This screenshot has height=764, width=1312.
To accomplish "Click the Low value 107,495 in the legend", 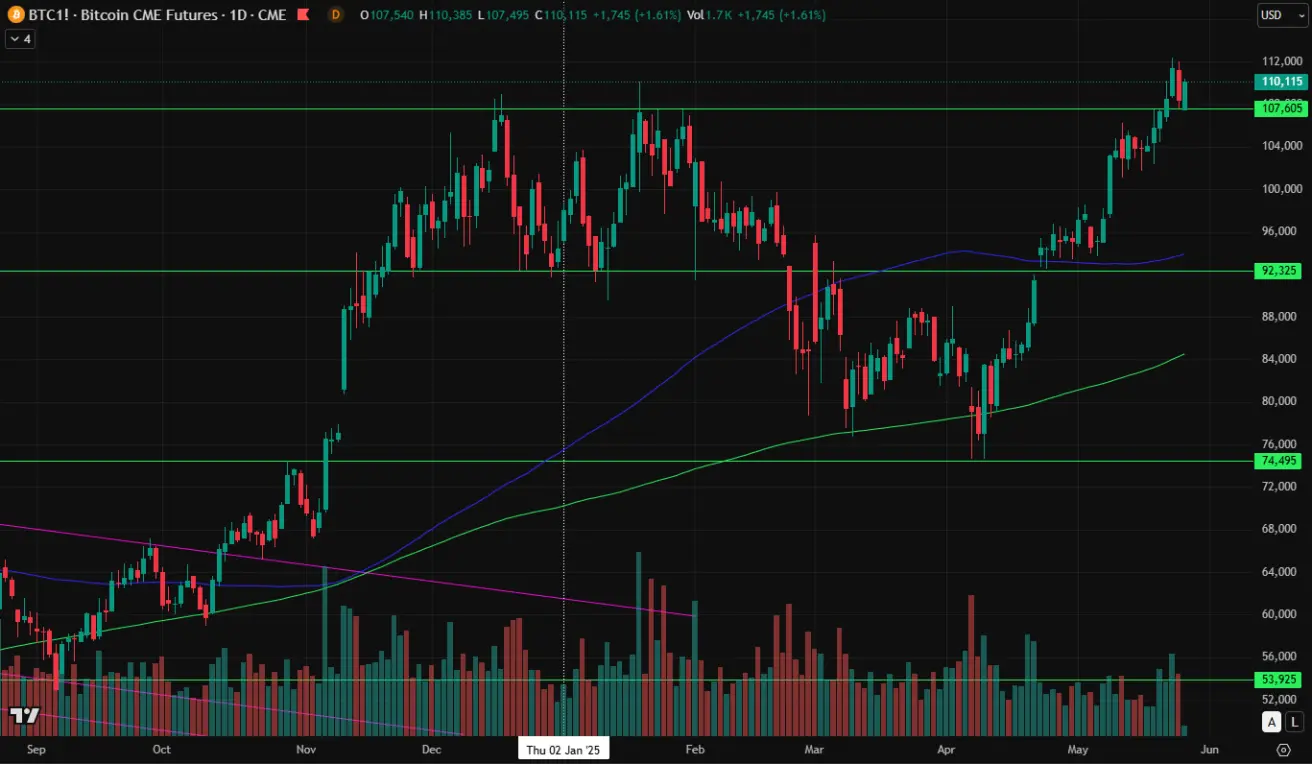I will pyautogui.click(x=507, y=15).
